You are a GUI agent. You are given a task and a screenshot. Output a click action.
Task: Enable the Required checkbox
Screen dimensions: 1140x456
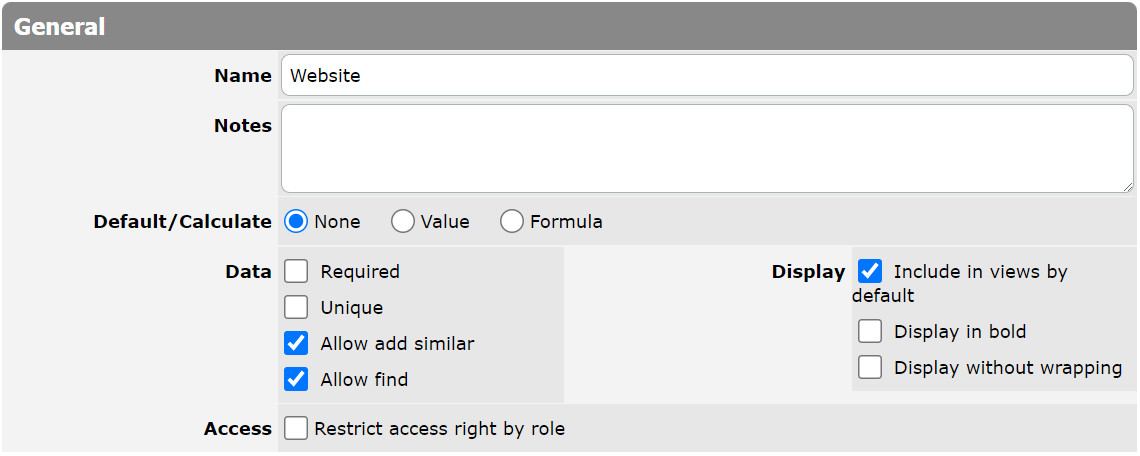click(296, 272)
